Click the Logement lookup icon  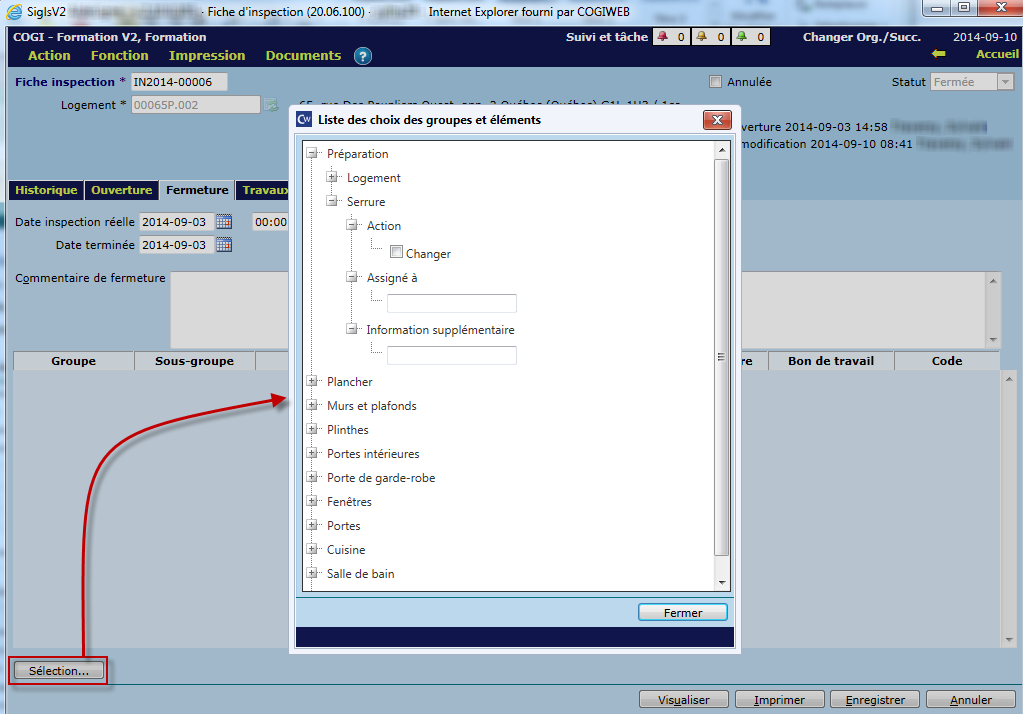[x=269, y=105]
